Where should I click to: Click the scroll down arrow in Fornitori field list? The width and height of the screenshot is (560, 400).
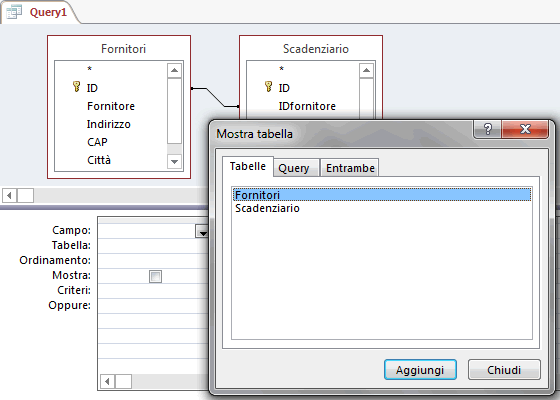pyautogui.click(x=174, y=161)
